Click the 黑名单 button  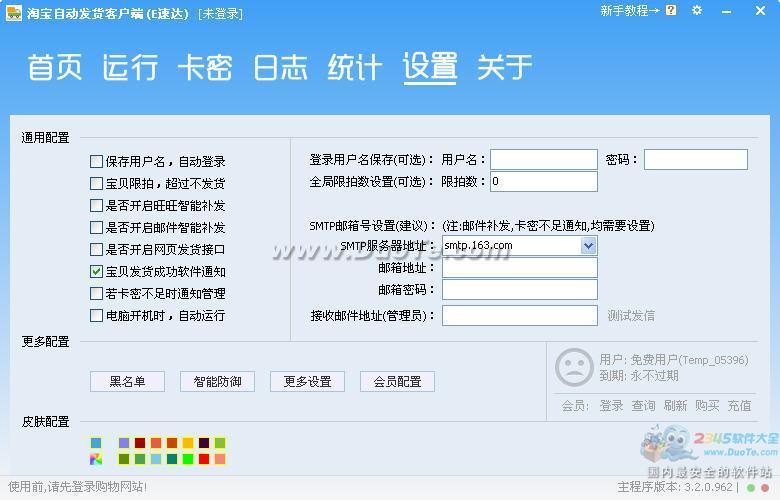(127, 381)
